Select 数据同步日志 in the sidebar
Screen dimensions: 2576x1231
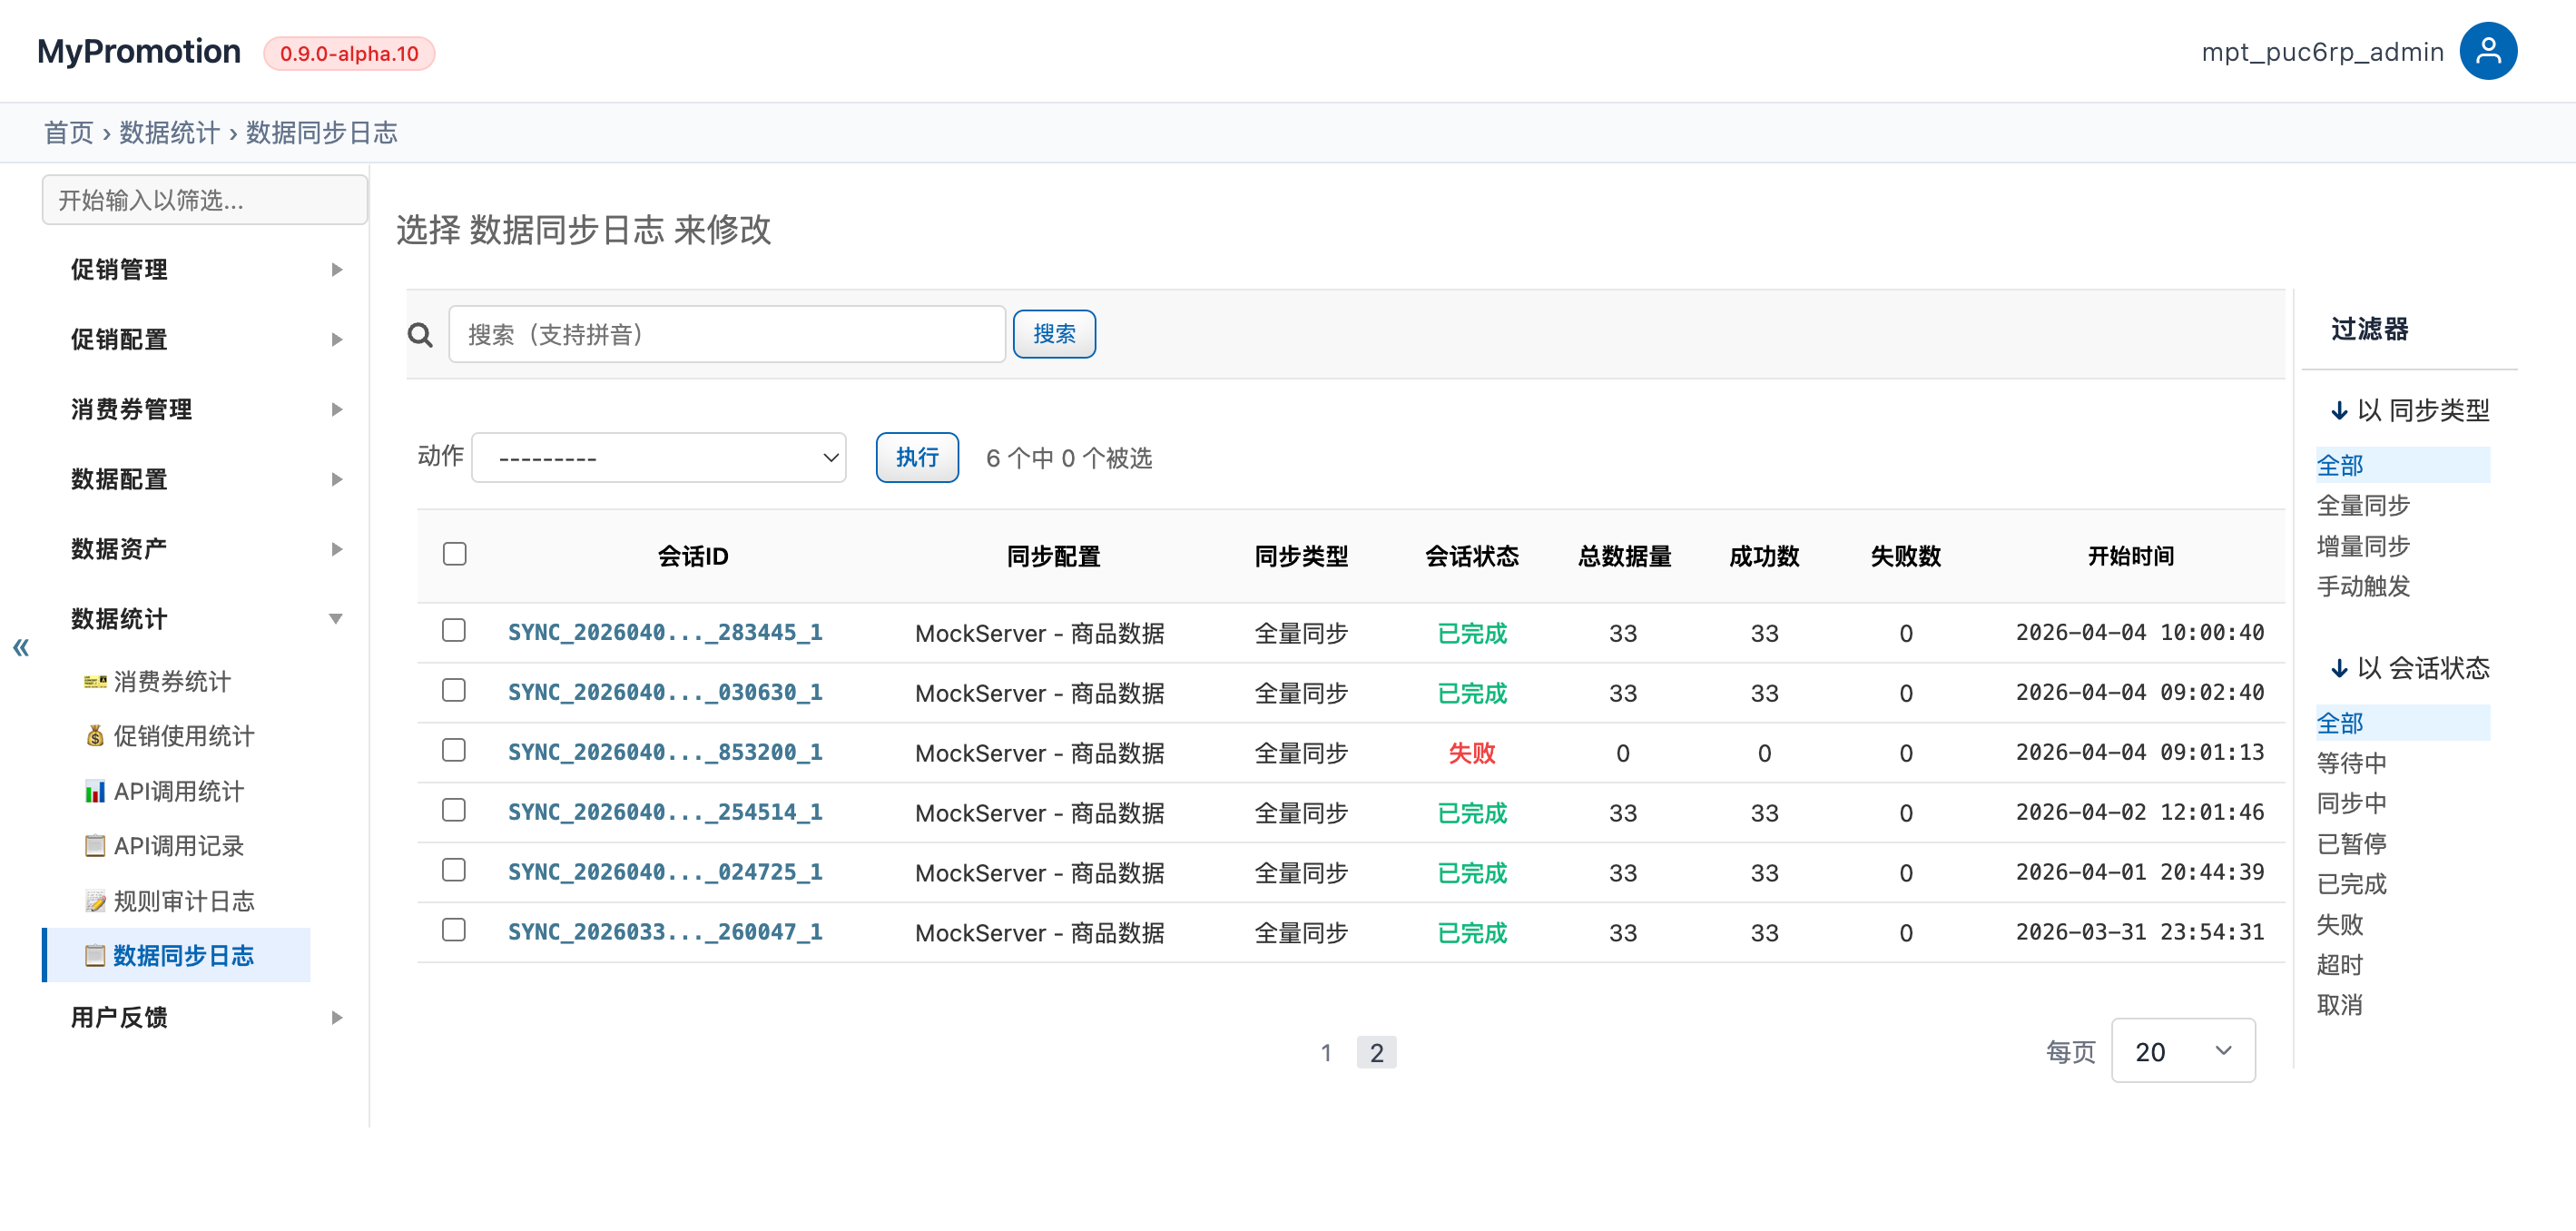(184, 956)
